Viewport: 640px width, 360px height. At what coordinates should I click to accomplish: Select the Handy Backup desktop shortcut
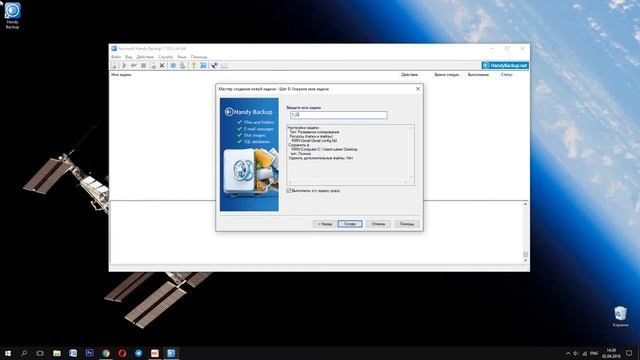pyautogui.click(x=12, y=16)
